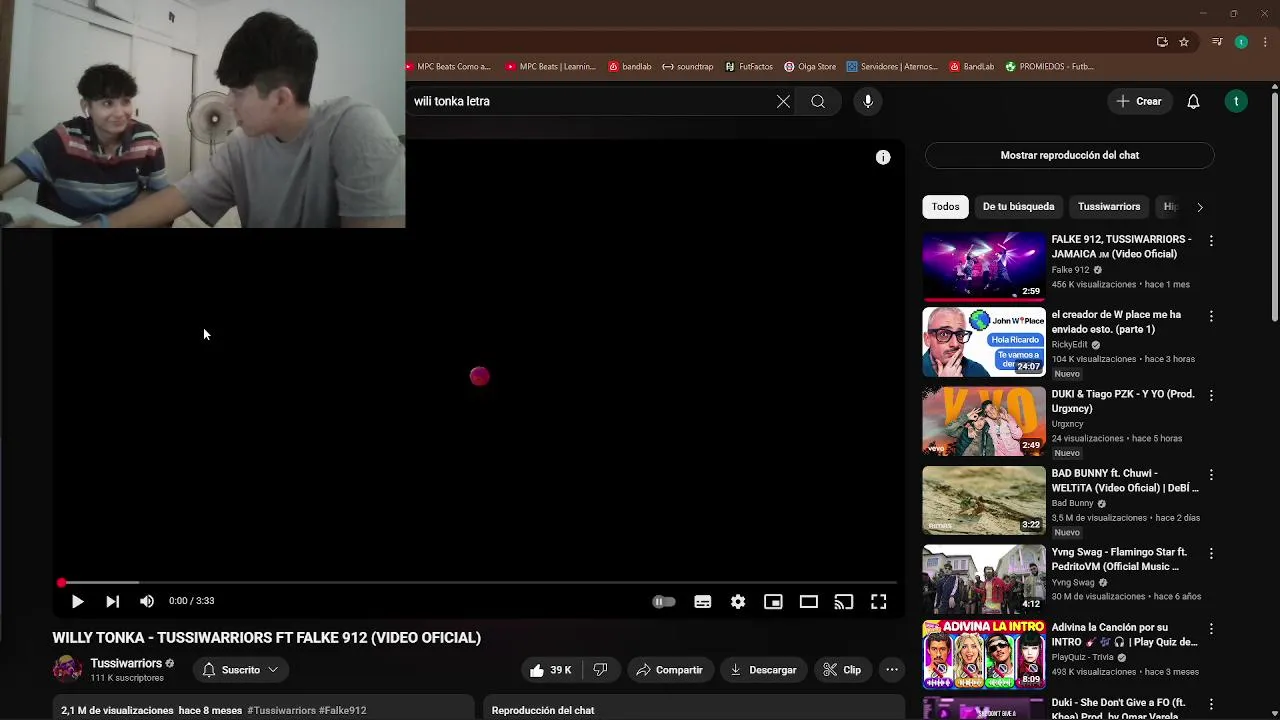Open Yvng Swag Flamingo Star title
Screen dimensions: 1280x720
coord(1119,559)
